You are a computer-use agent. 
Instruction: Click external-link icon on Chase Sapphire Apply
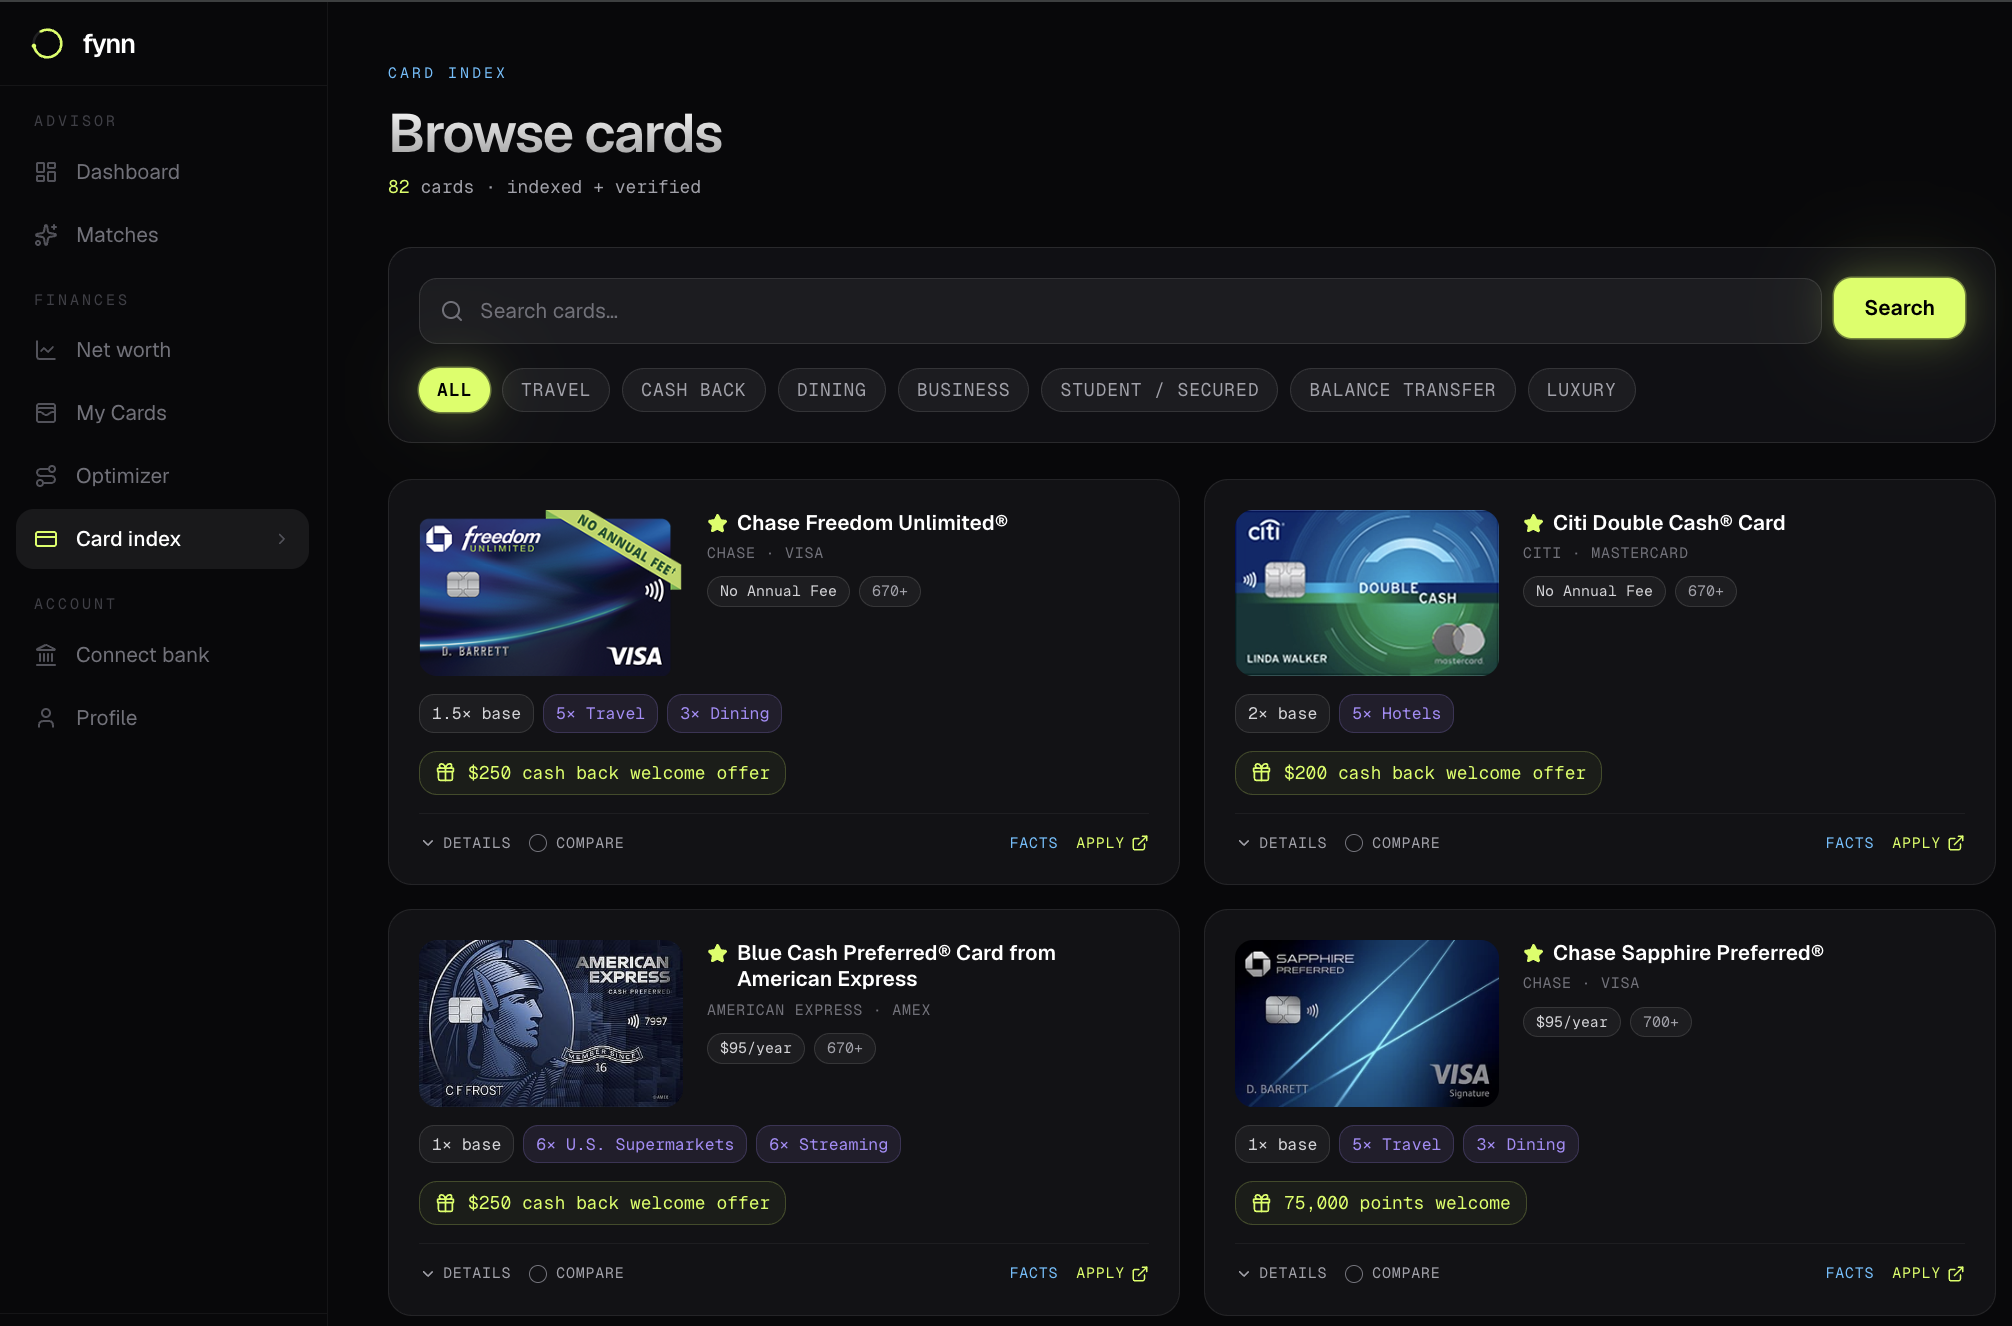click(1956, 1273)
